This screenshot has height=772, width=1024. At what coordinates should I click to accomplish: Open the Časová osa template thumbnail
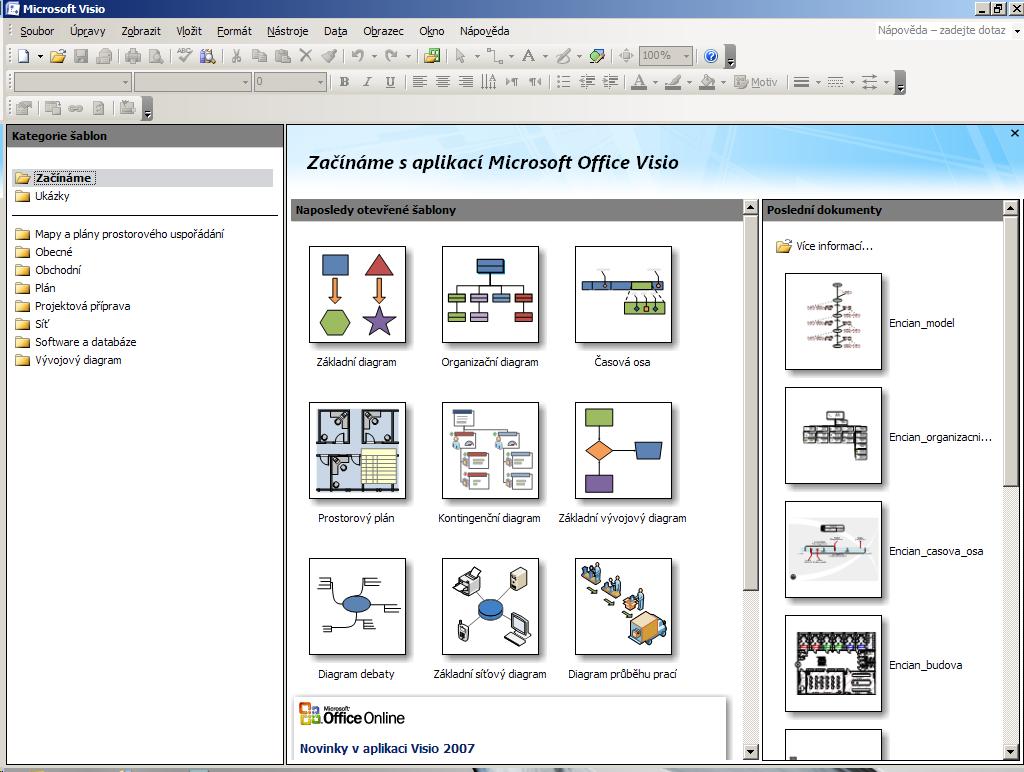(x=623, y=295)
